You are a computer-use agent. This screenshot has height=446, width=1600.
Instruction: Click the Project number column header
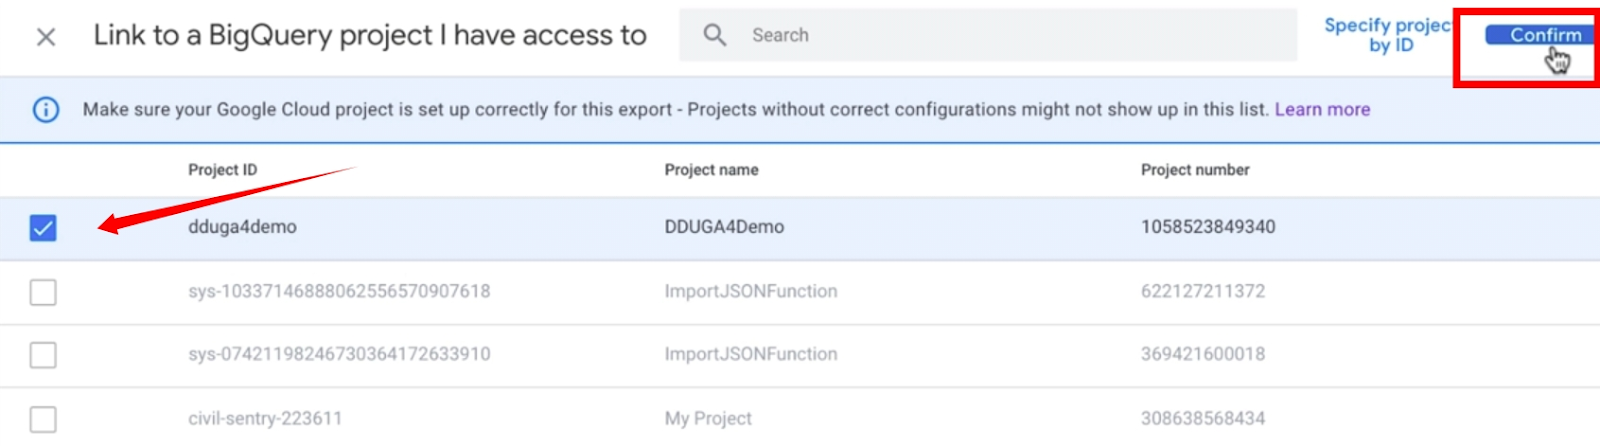(x=1195, y=170)
